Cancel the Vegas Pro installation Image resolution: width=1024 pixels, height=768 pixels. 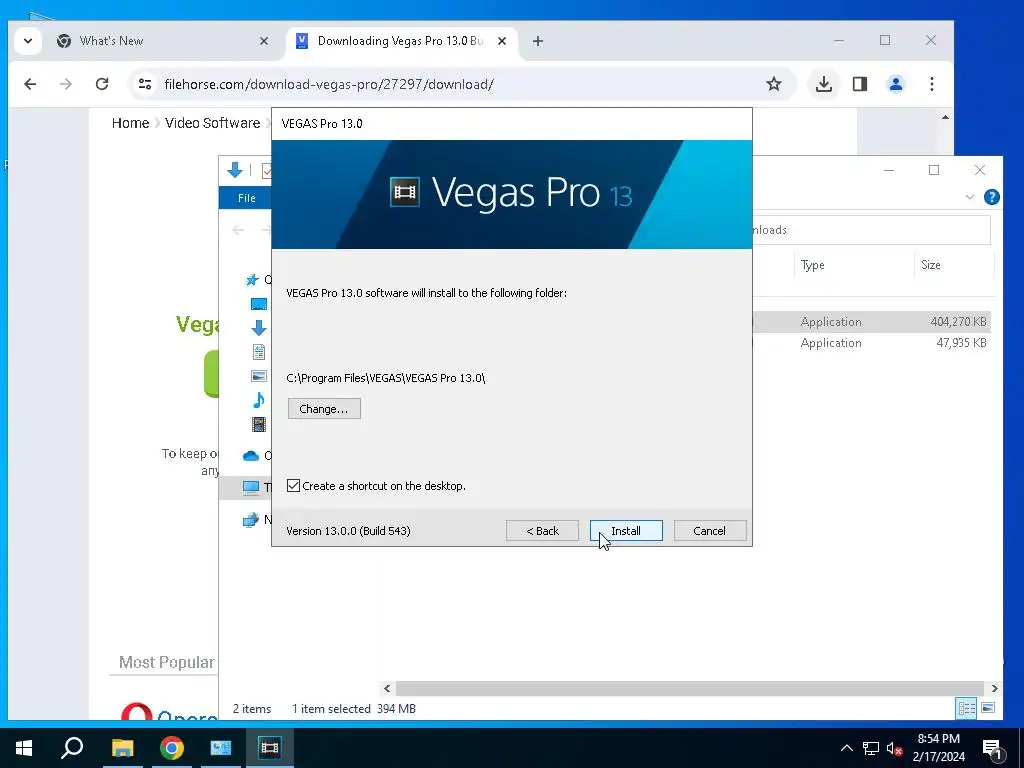[709, 531]
